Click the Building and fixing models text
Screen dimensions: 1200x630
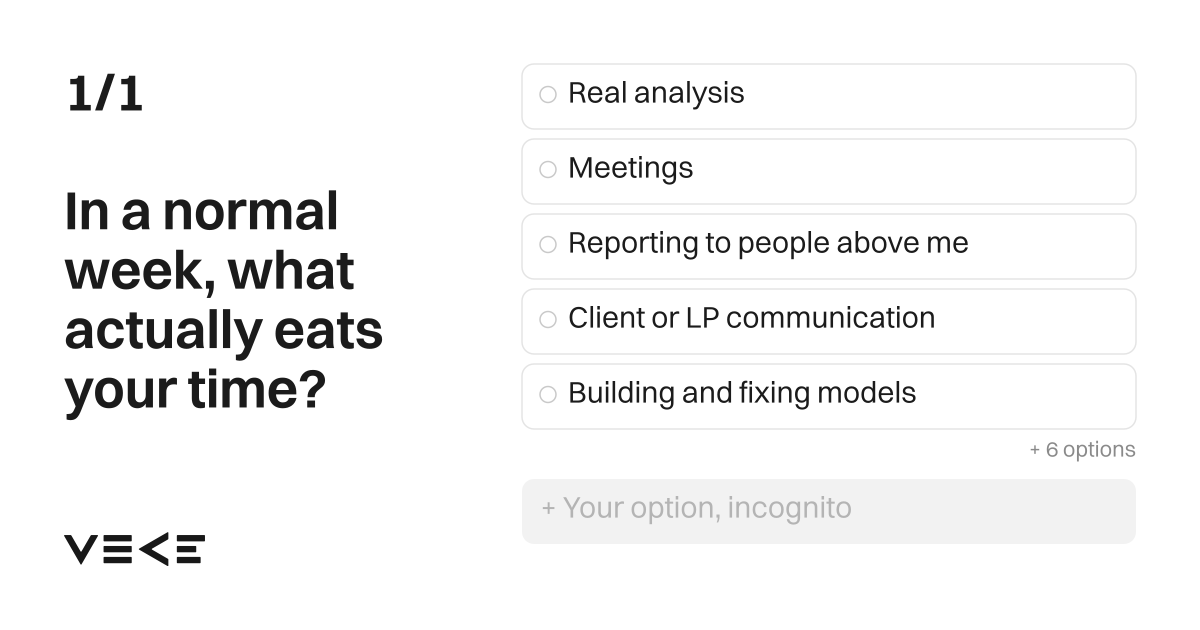point(742,394)
